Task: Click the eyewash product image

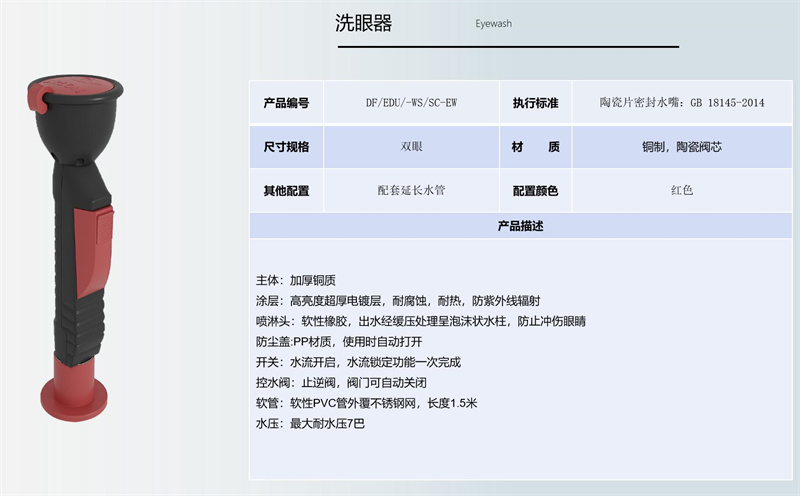Action: pyautogui.click(x=76, y=247)
